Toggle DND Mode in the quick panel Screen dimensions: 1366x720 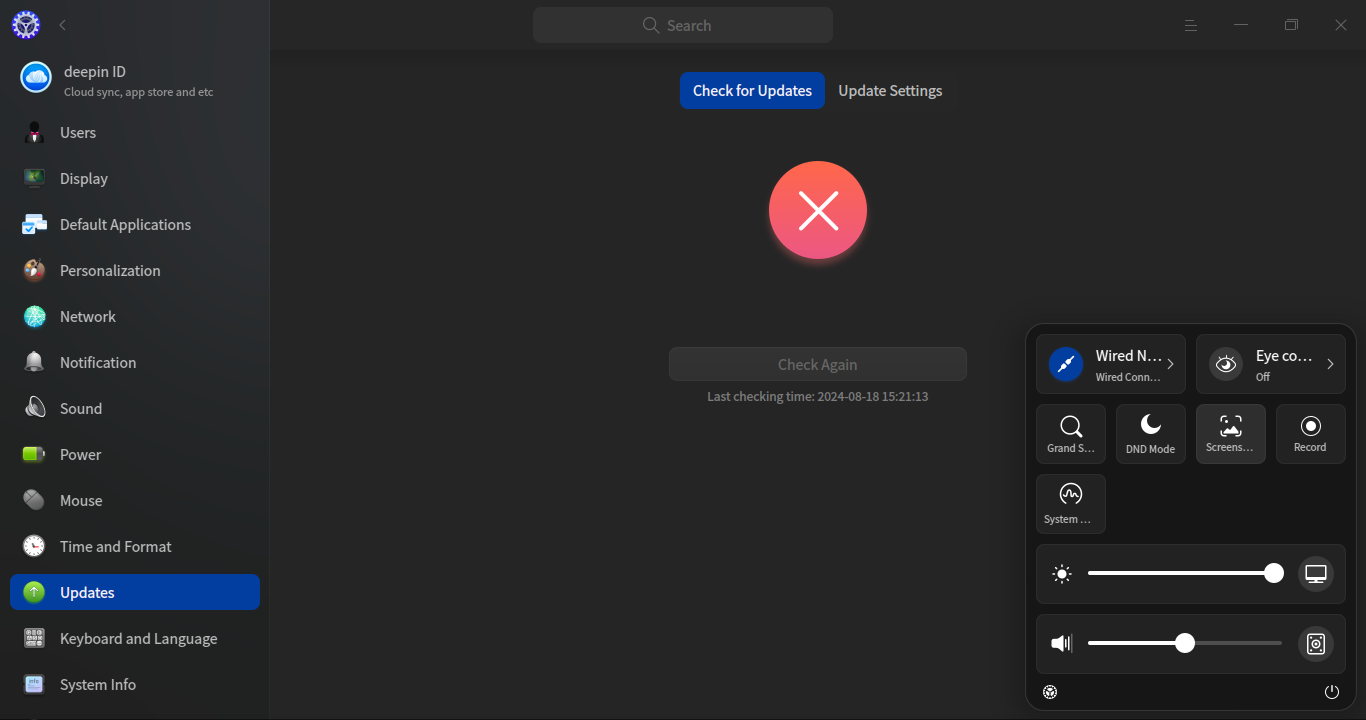tap(1151, 434)
